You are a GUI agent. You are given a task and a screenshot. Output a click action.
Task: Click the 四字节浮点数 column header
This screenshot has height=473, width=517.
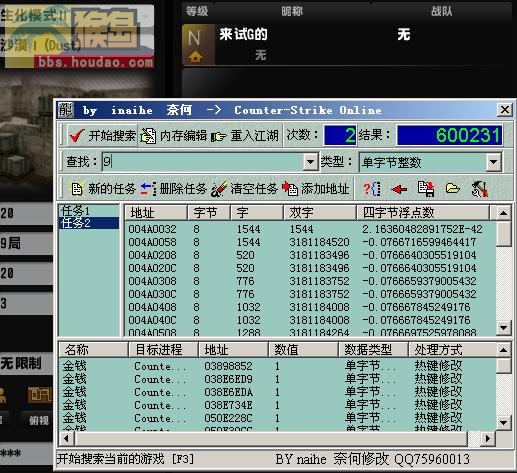423,213
